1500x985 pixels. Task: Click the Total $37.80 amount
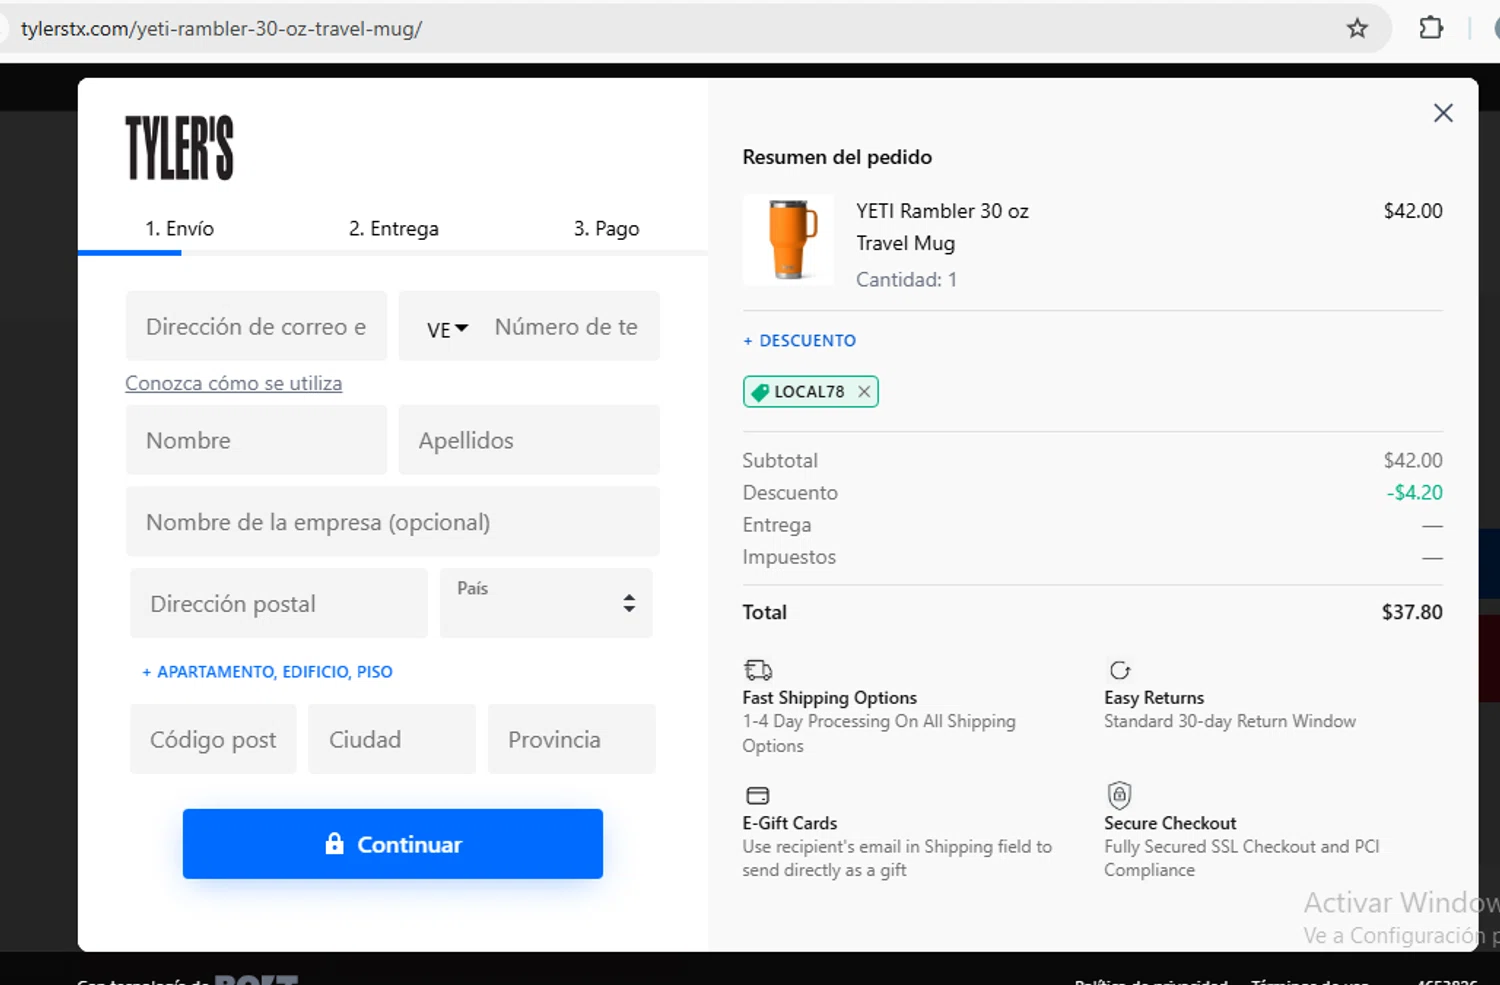pos(1412,612)
